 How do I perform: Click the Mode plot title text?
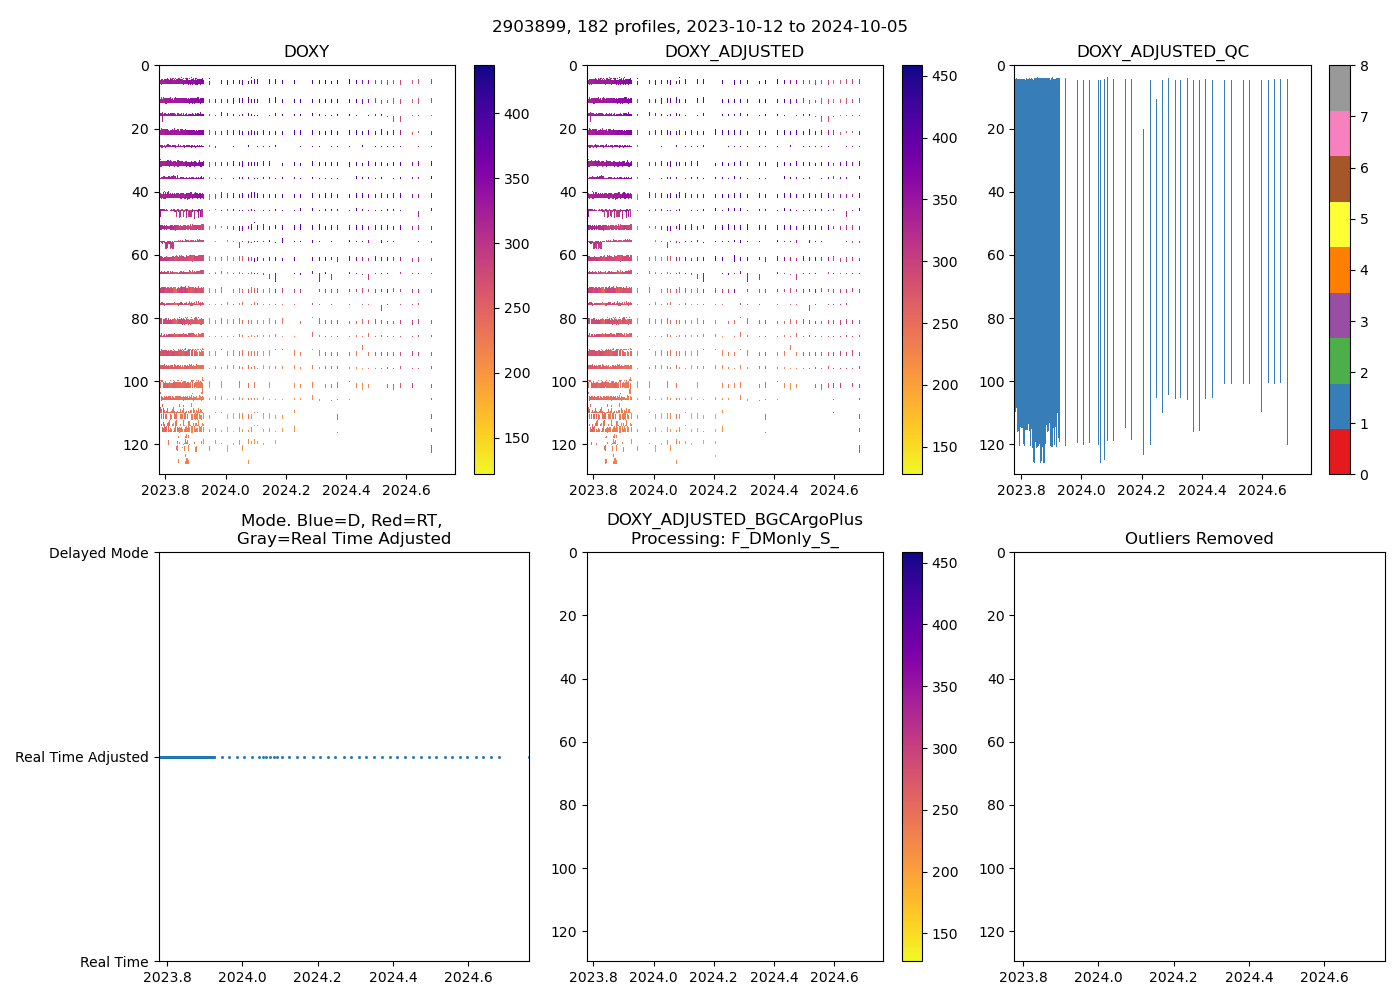343,529
